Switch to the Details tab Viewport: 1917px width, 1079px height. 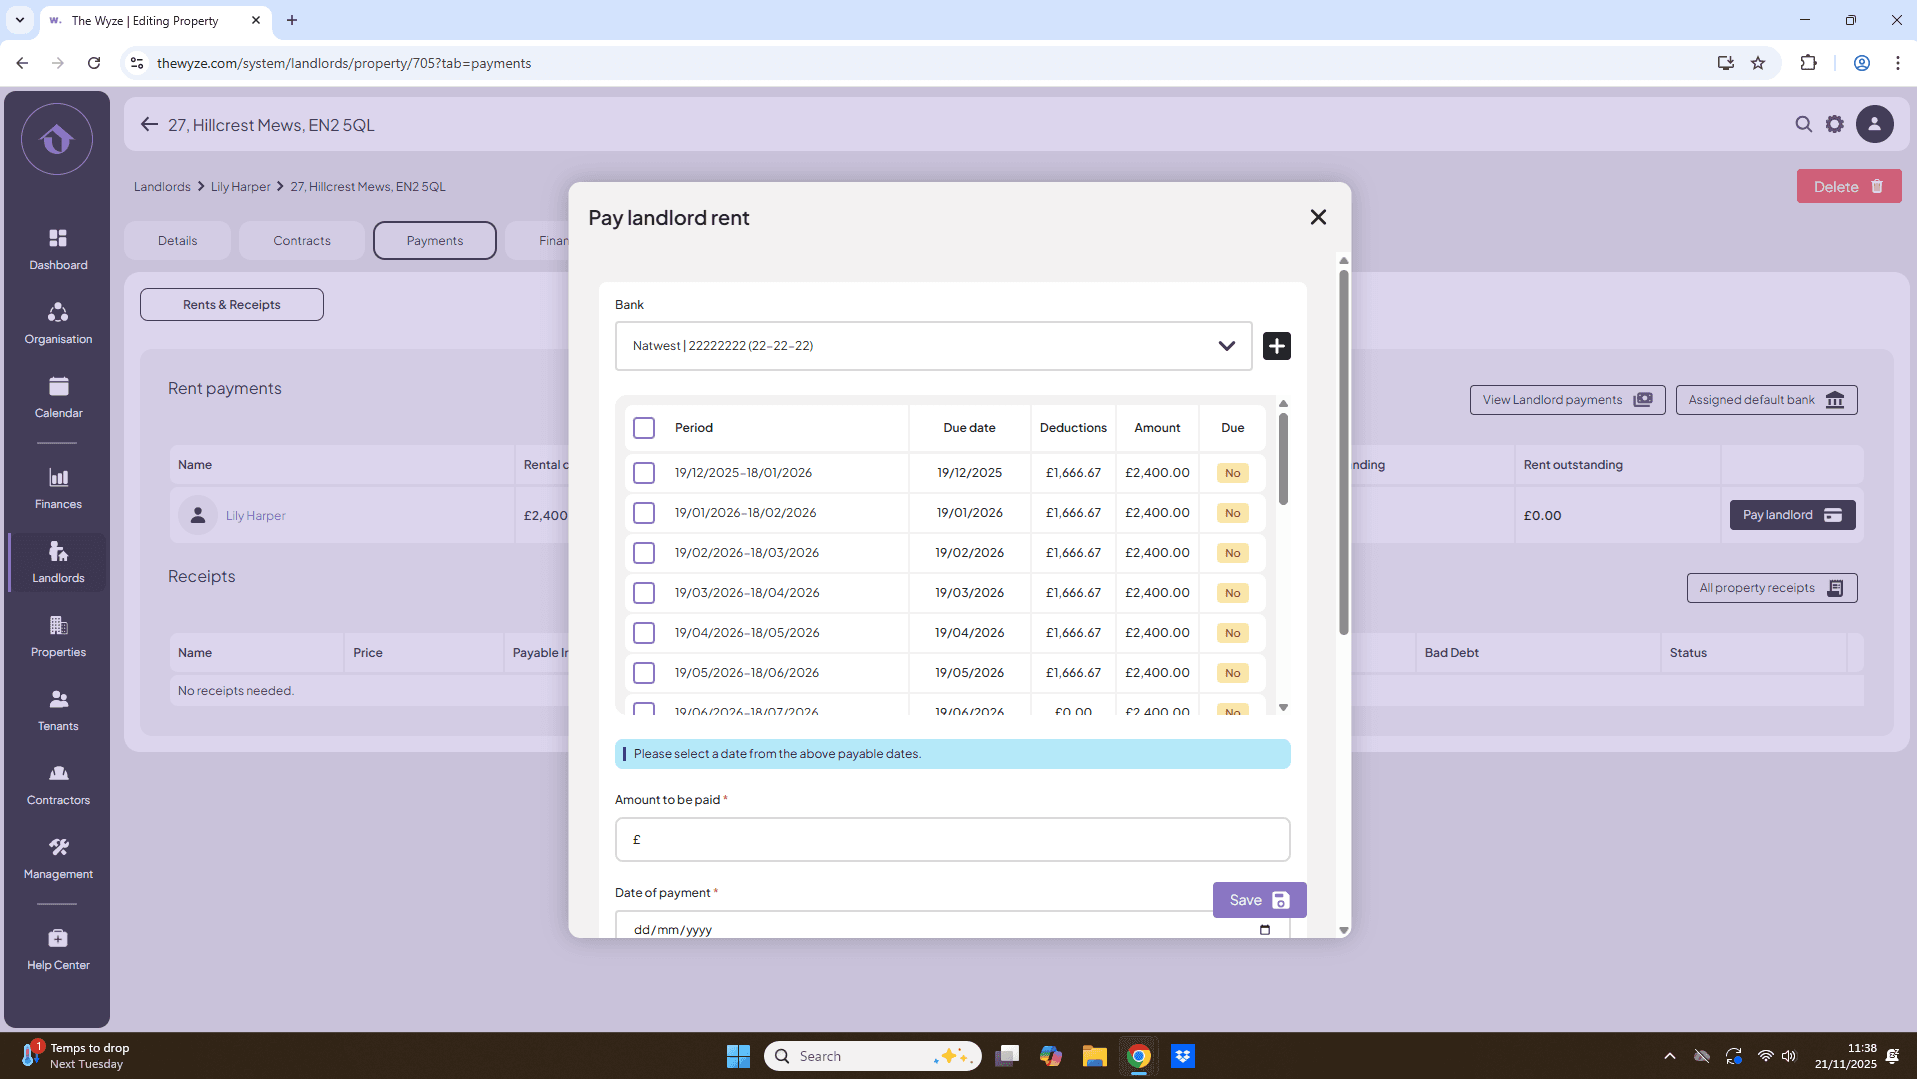tap(177, 241)
